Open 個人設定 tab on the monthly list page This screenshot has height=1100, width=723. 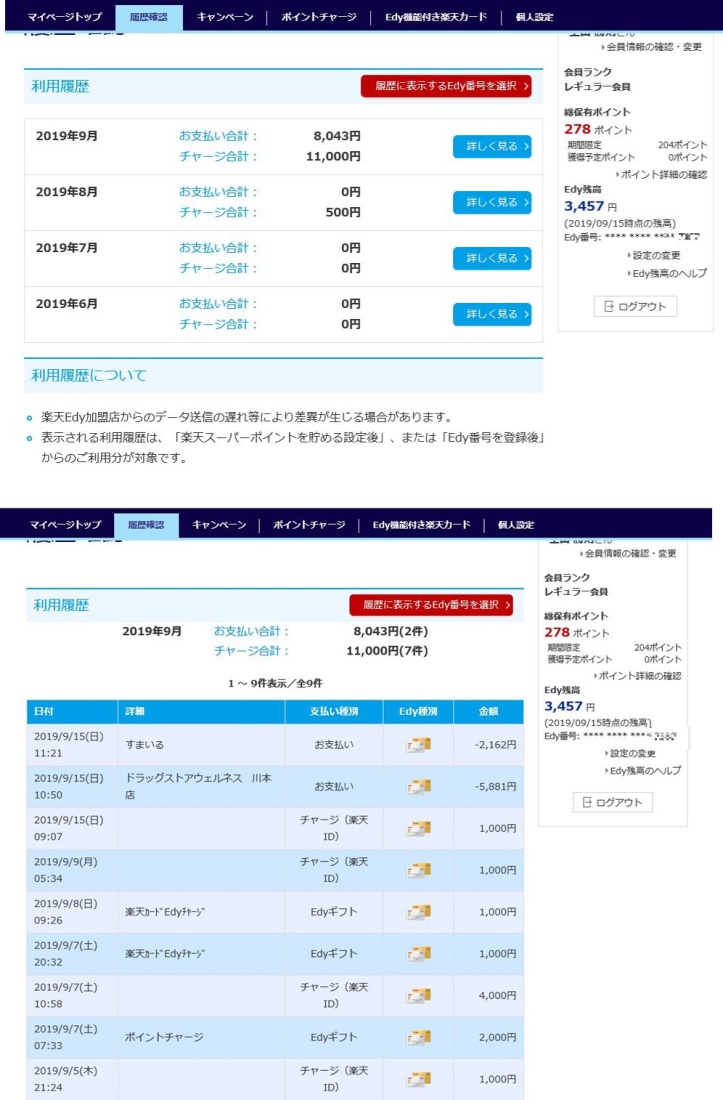(534, 17)
